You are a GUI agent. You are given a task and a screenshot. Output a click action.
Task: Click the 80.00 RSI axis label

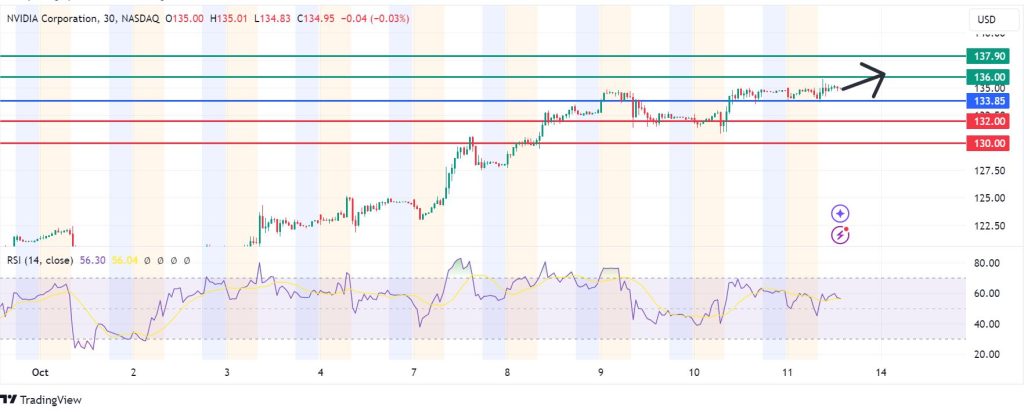click(x=987, y=264)
